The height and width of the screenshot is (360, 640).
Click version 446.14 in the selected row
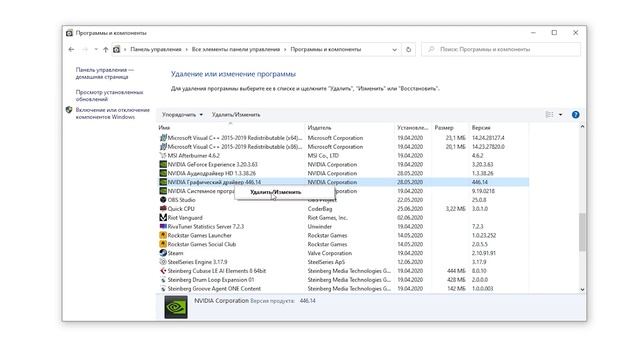(x=480, y=182)
